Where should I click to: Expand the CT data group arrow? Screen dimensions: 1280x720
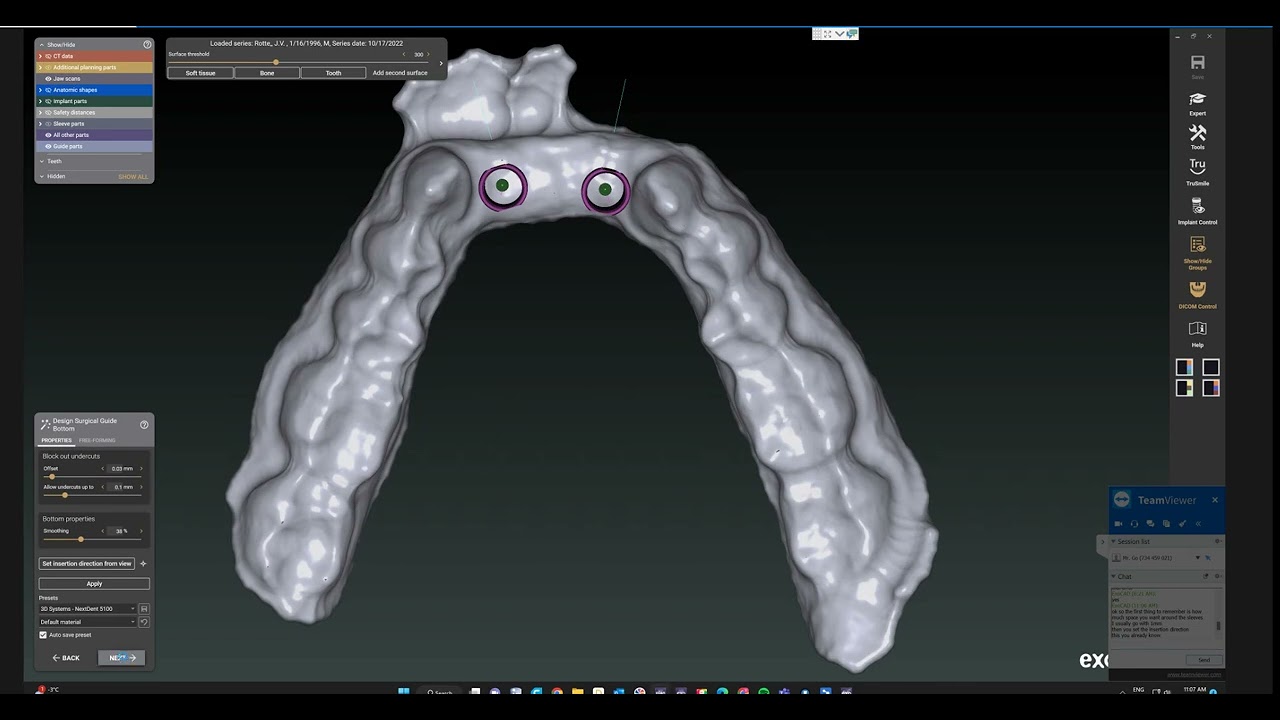pyautogui.click(x=40, y=56)
